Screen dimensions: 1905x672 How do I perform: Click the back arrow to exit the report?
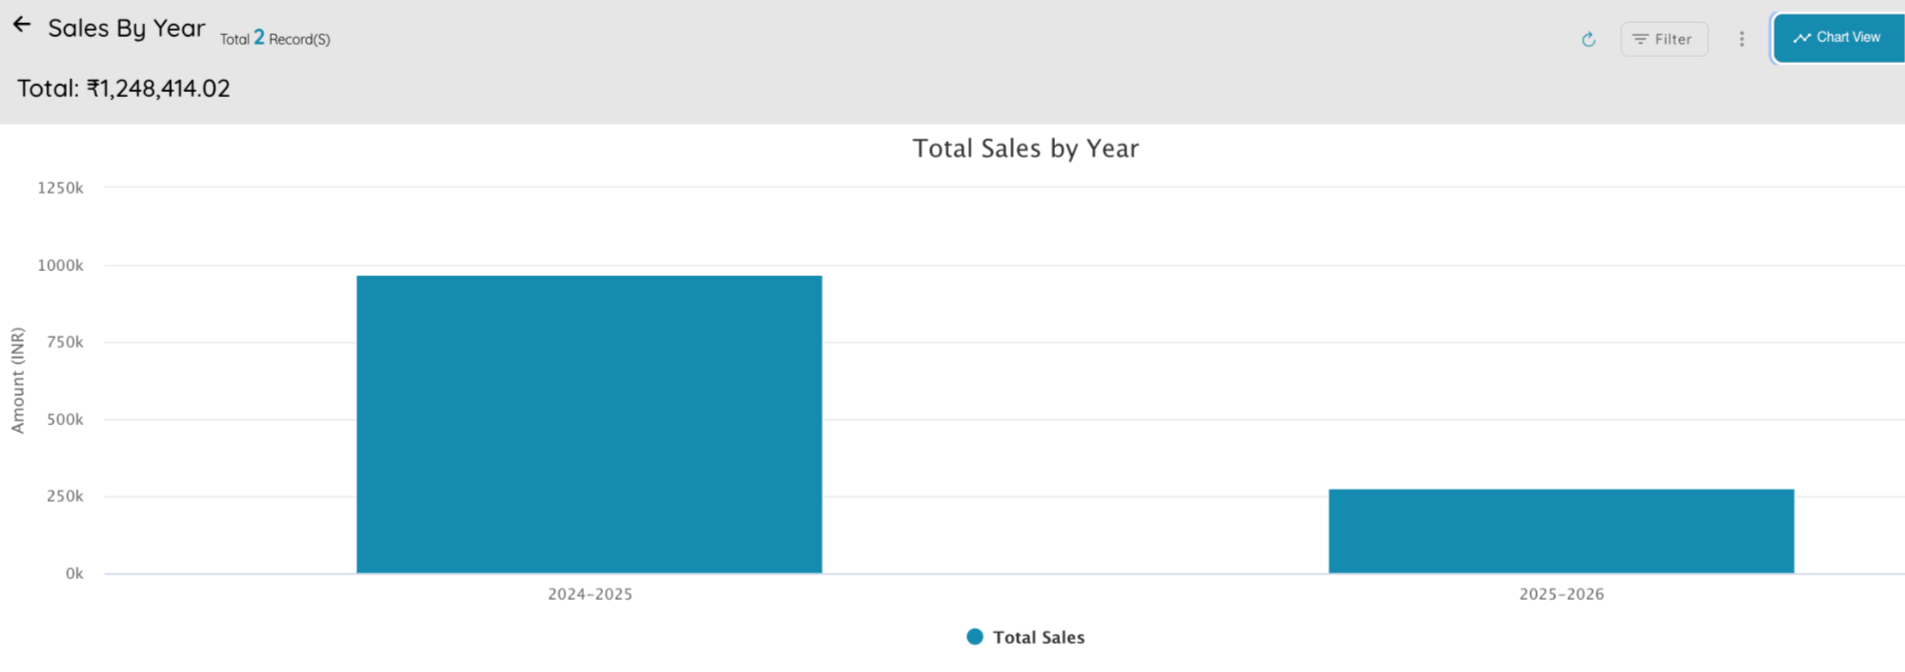[x=21, y=25]
